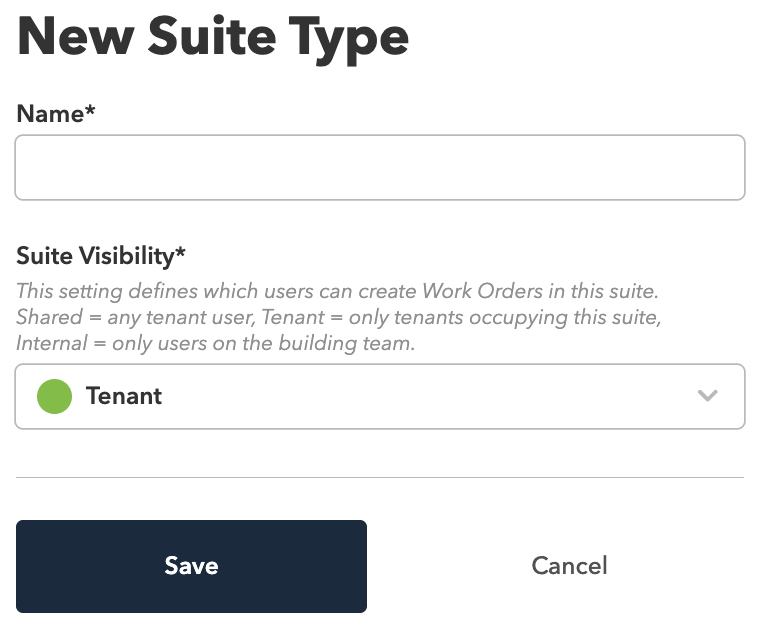Click the 'Internal = only users' help line

tap(216, 343)
